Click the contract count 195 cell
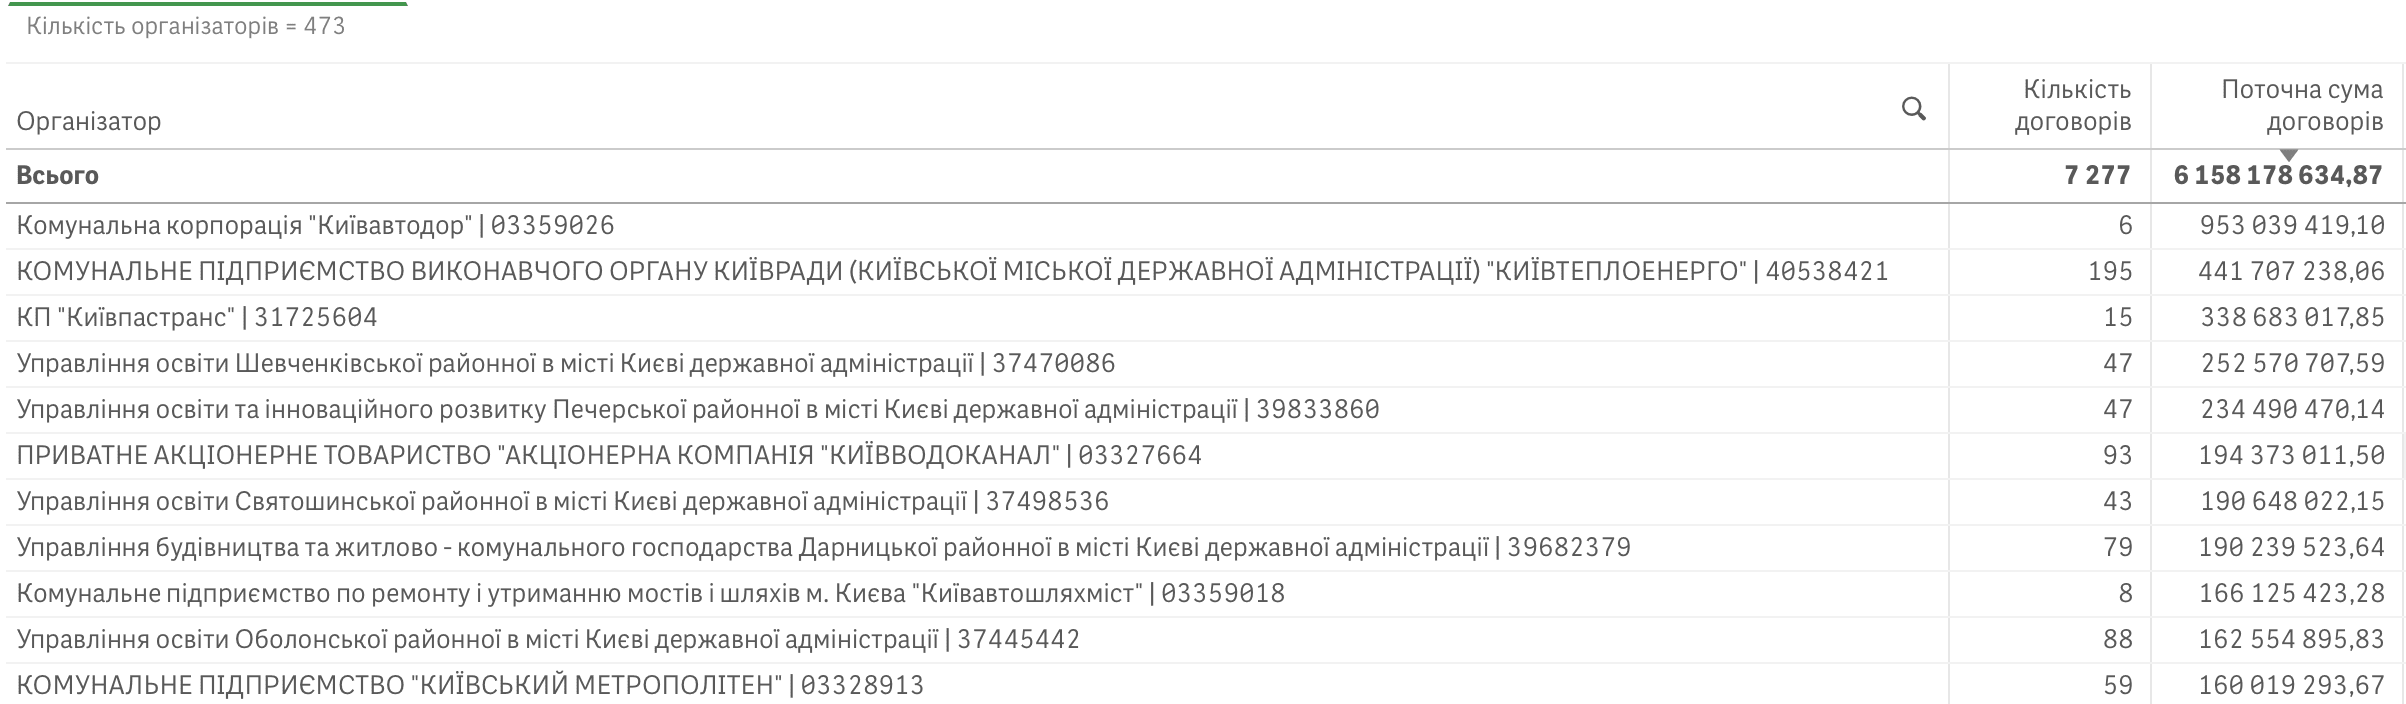The image size is (2406, 704). click(2109, 272)
